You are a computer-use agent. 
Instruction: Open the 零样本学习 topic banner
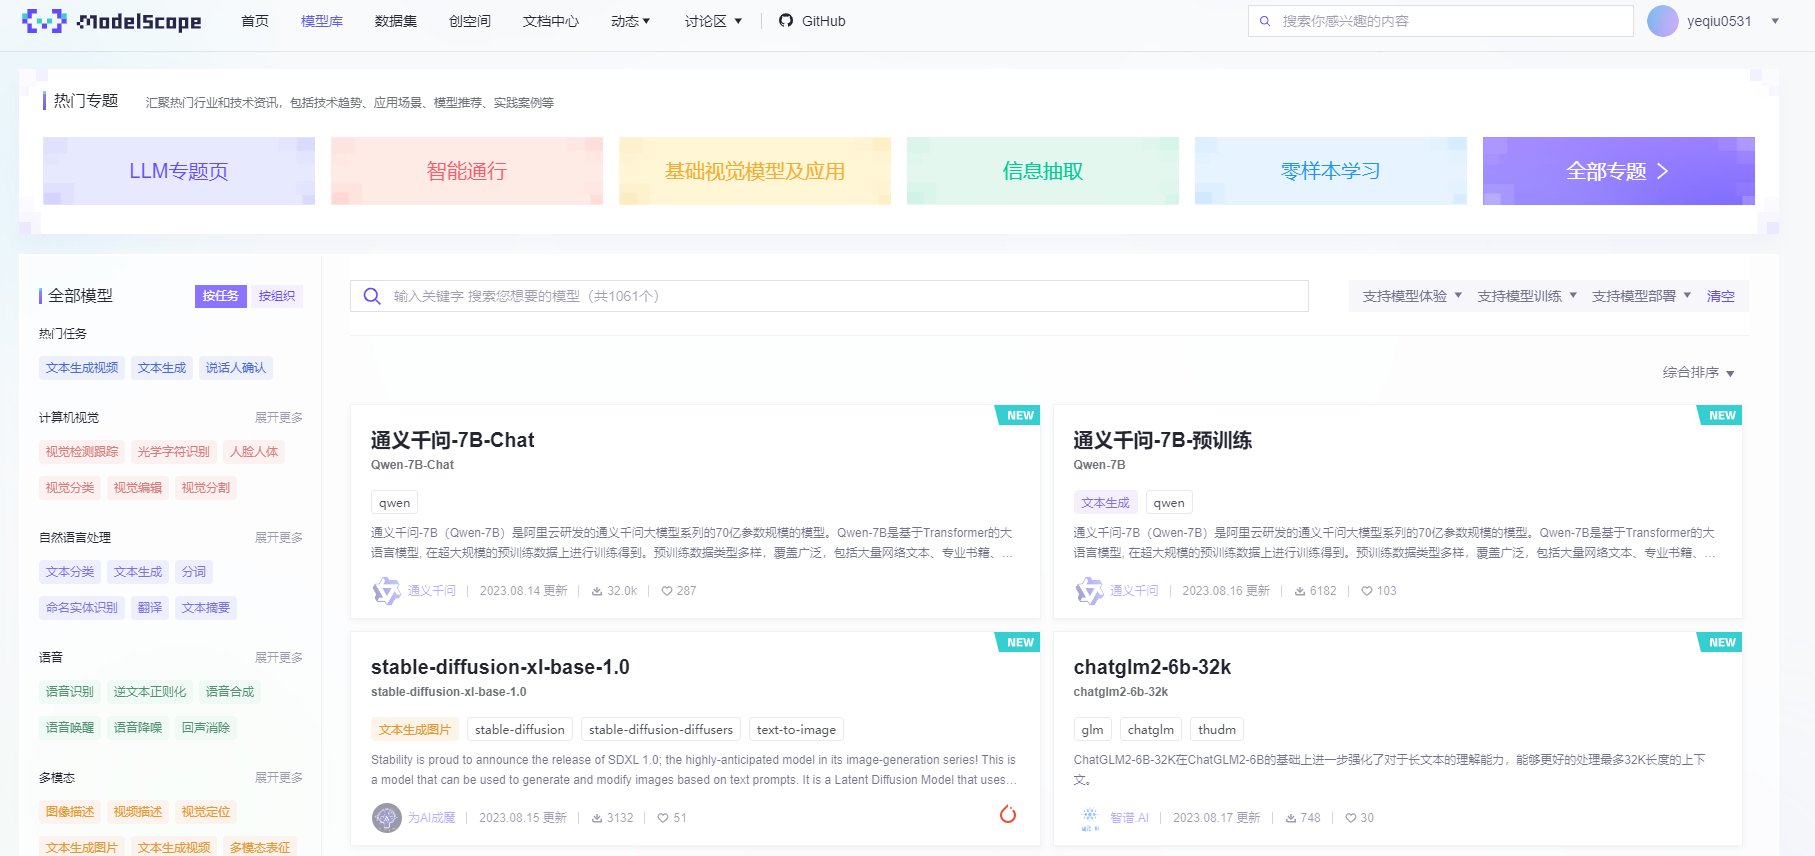(x=1331, y=171)
